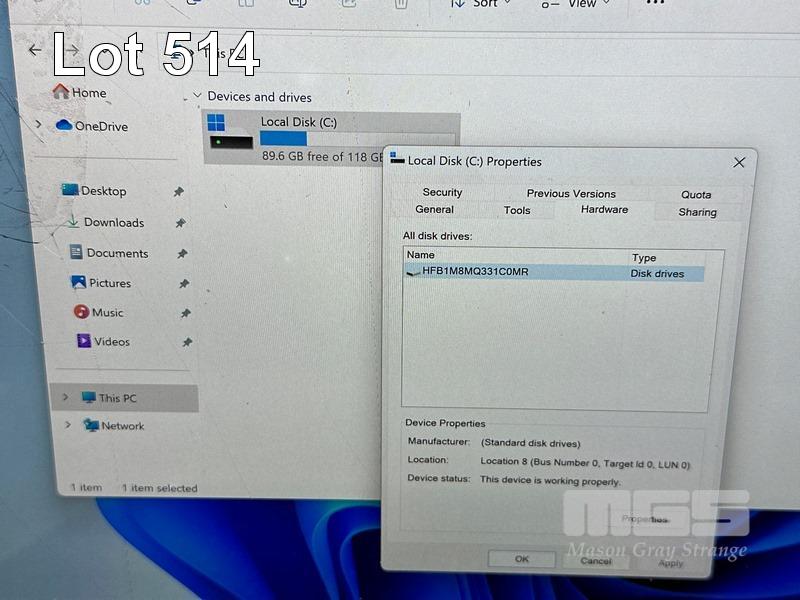Open the Videos folder icon
Screen dimensions: 800x600
tap(84, 341)
